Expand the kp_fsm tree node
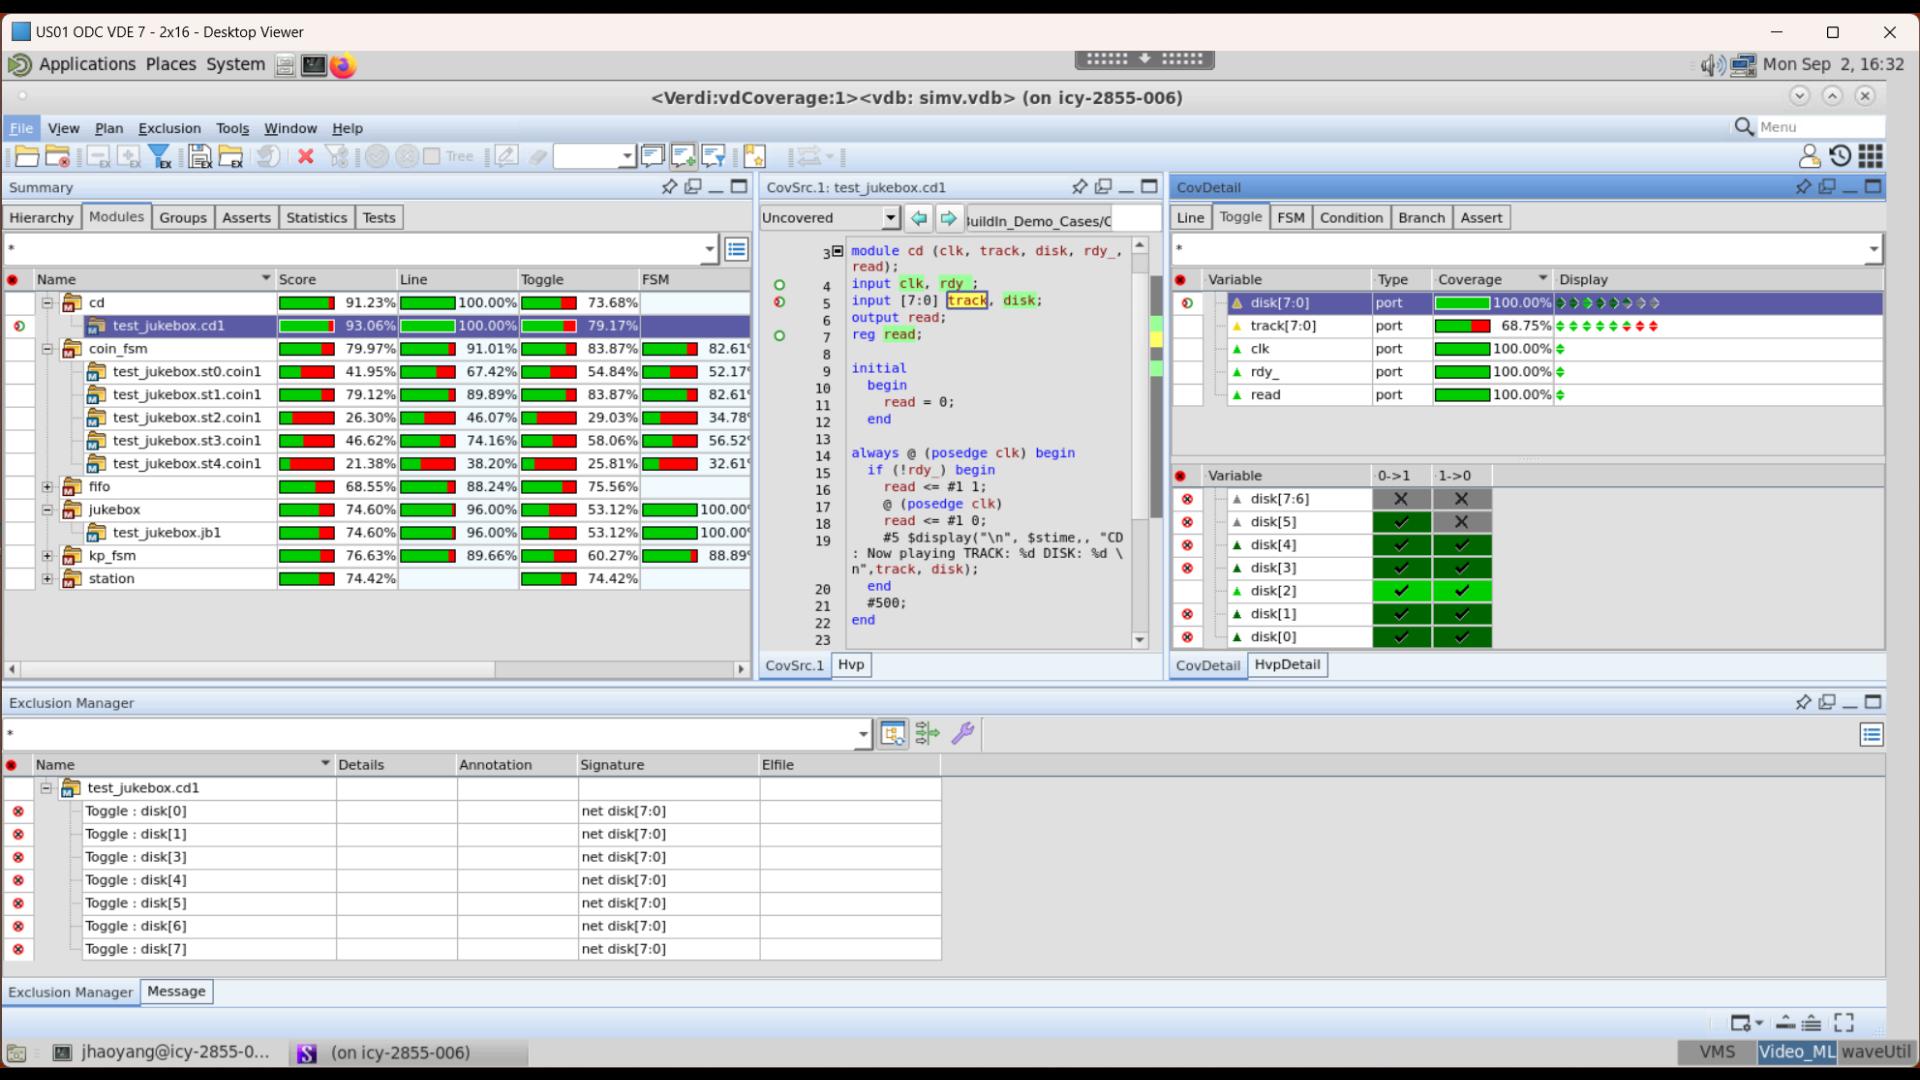This screenshot has height=1080, width=1920. 47,555
